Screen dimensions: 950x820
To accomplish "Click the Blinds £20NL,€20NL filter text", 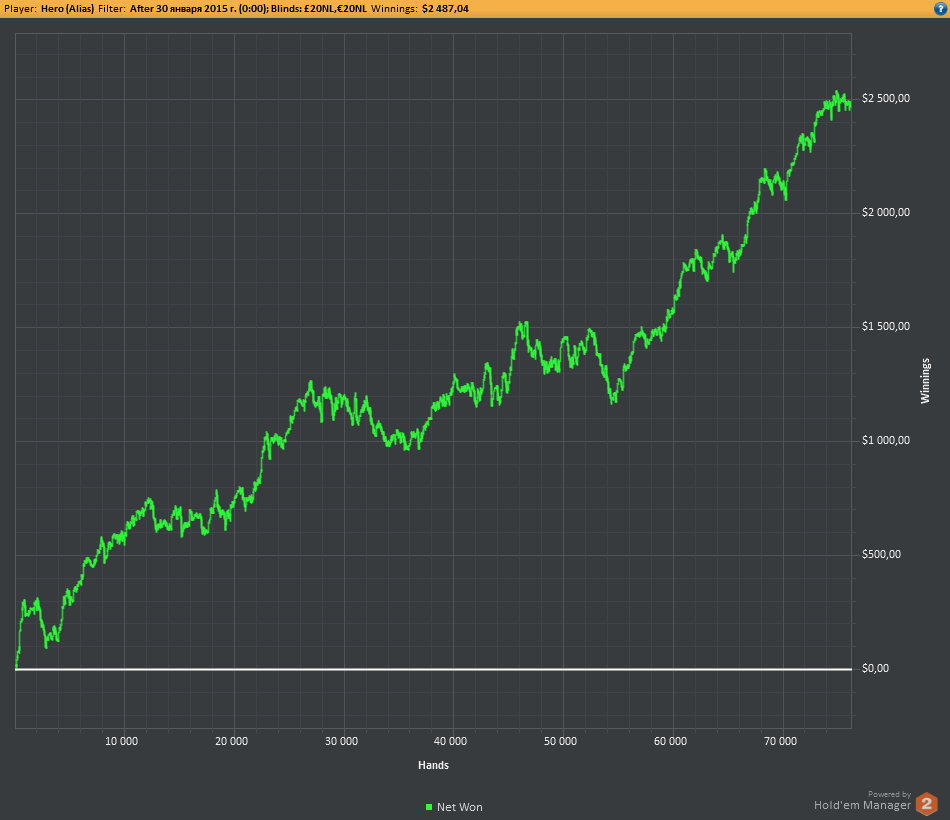I will [319, 9].
